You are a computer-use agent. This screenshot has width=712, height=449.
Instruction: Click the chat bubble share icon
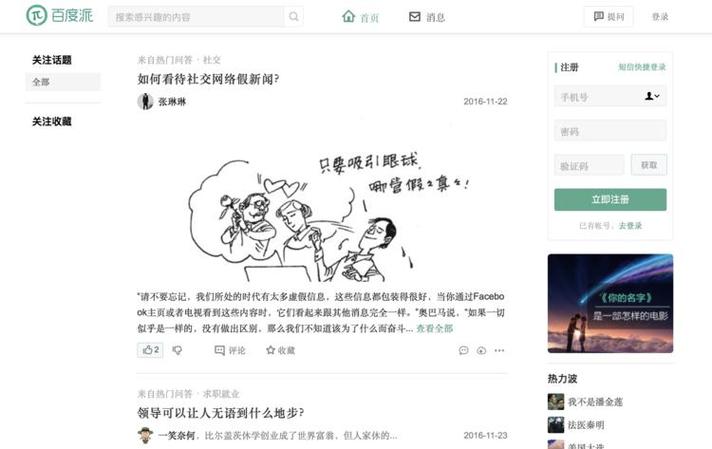(x=463, y=350)
